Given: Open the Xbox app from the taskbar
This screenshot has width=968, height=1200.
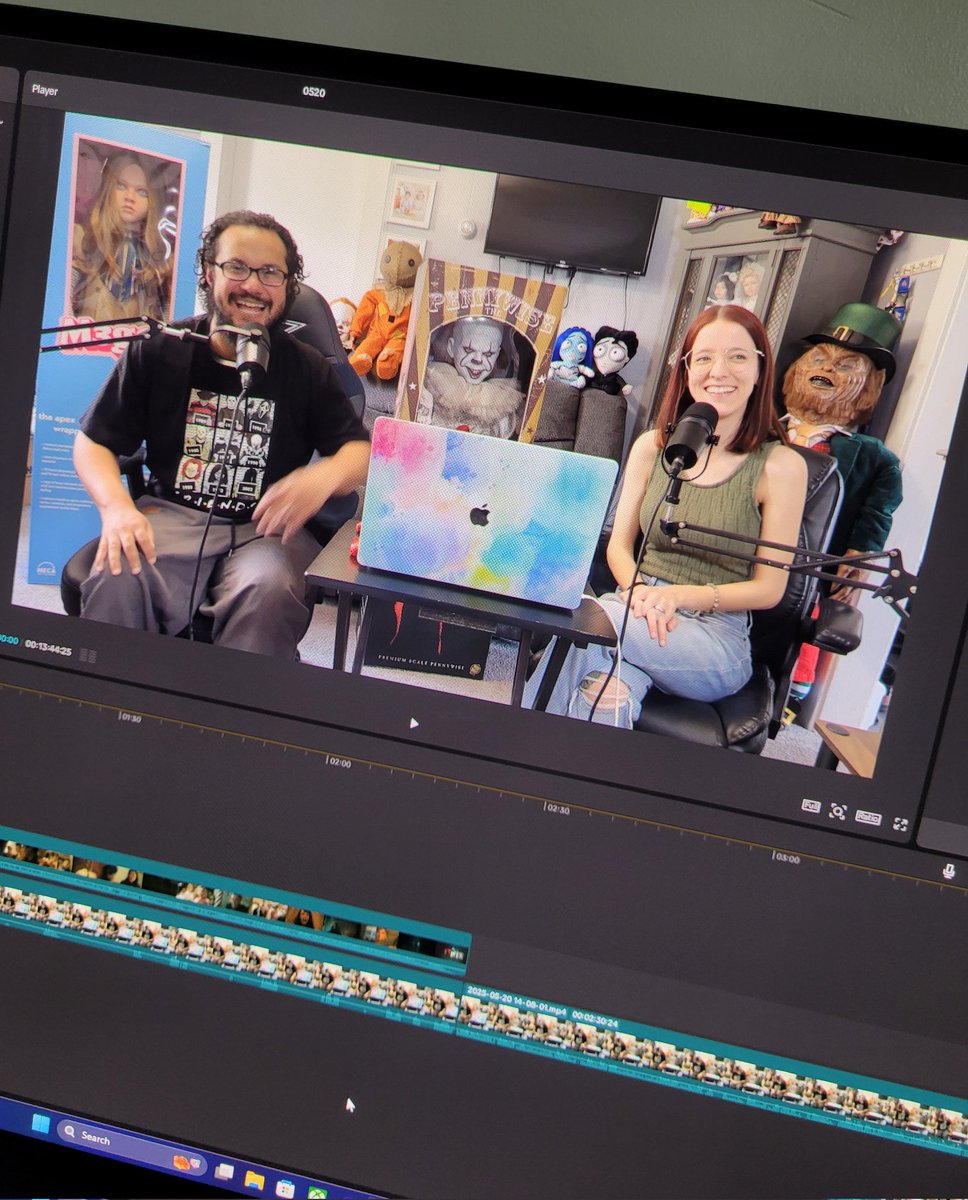Looking at the screenshot, I should (x=317, y=1193).
